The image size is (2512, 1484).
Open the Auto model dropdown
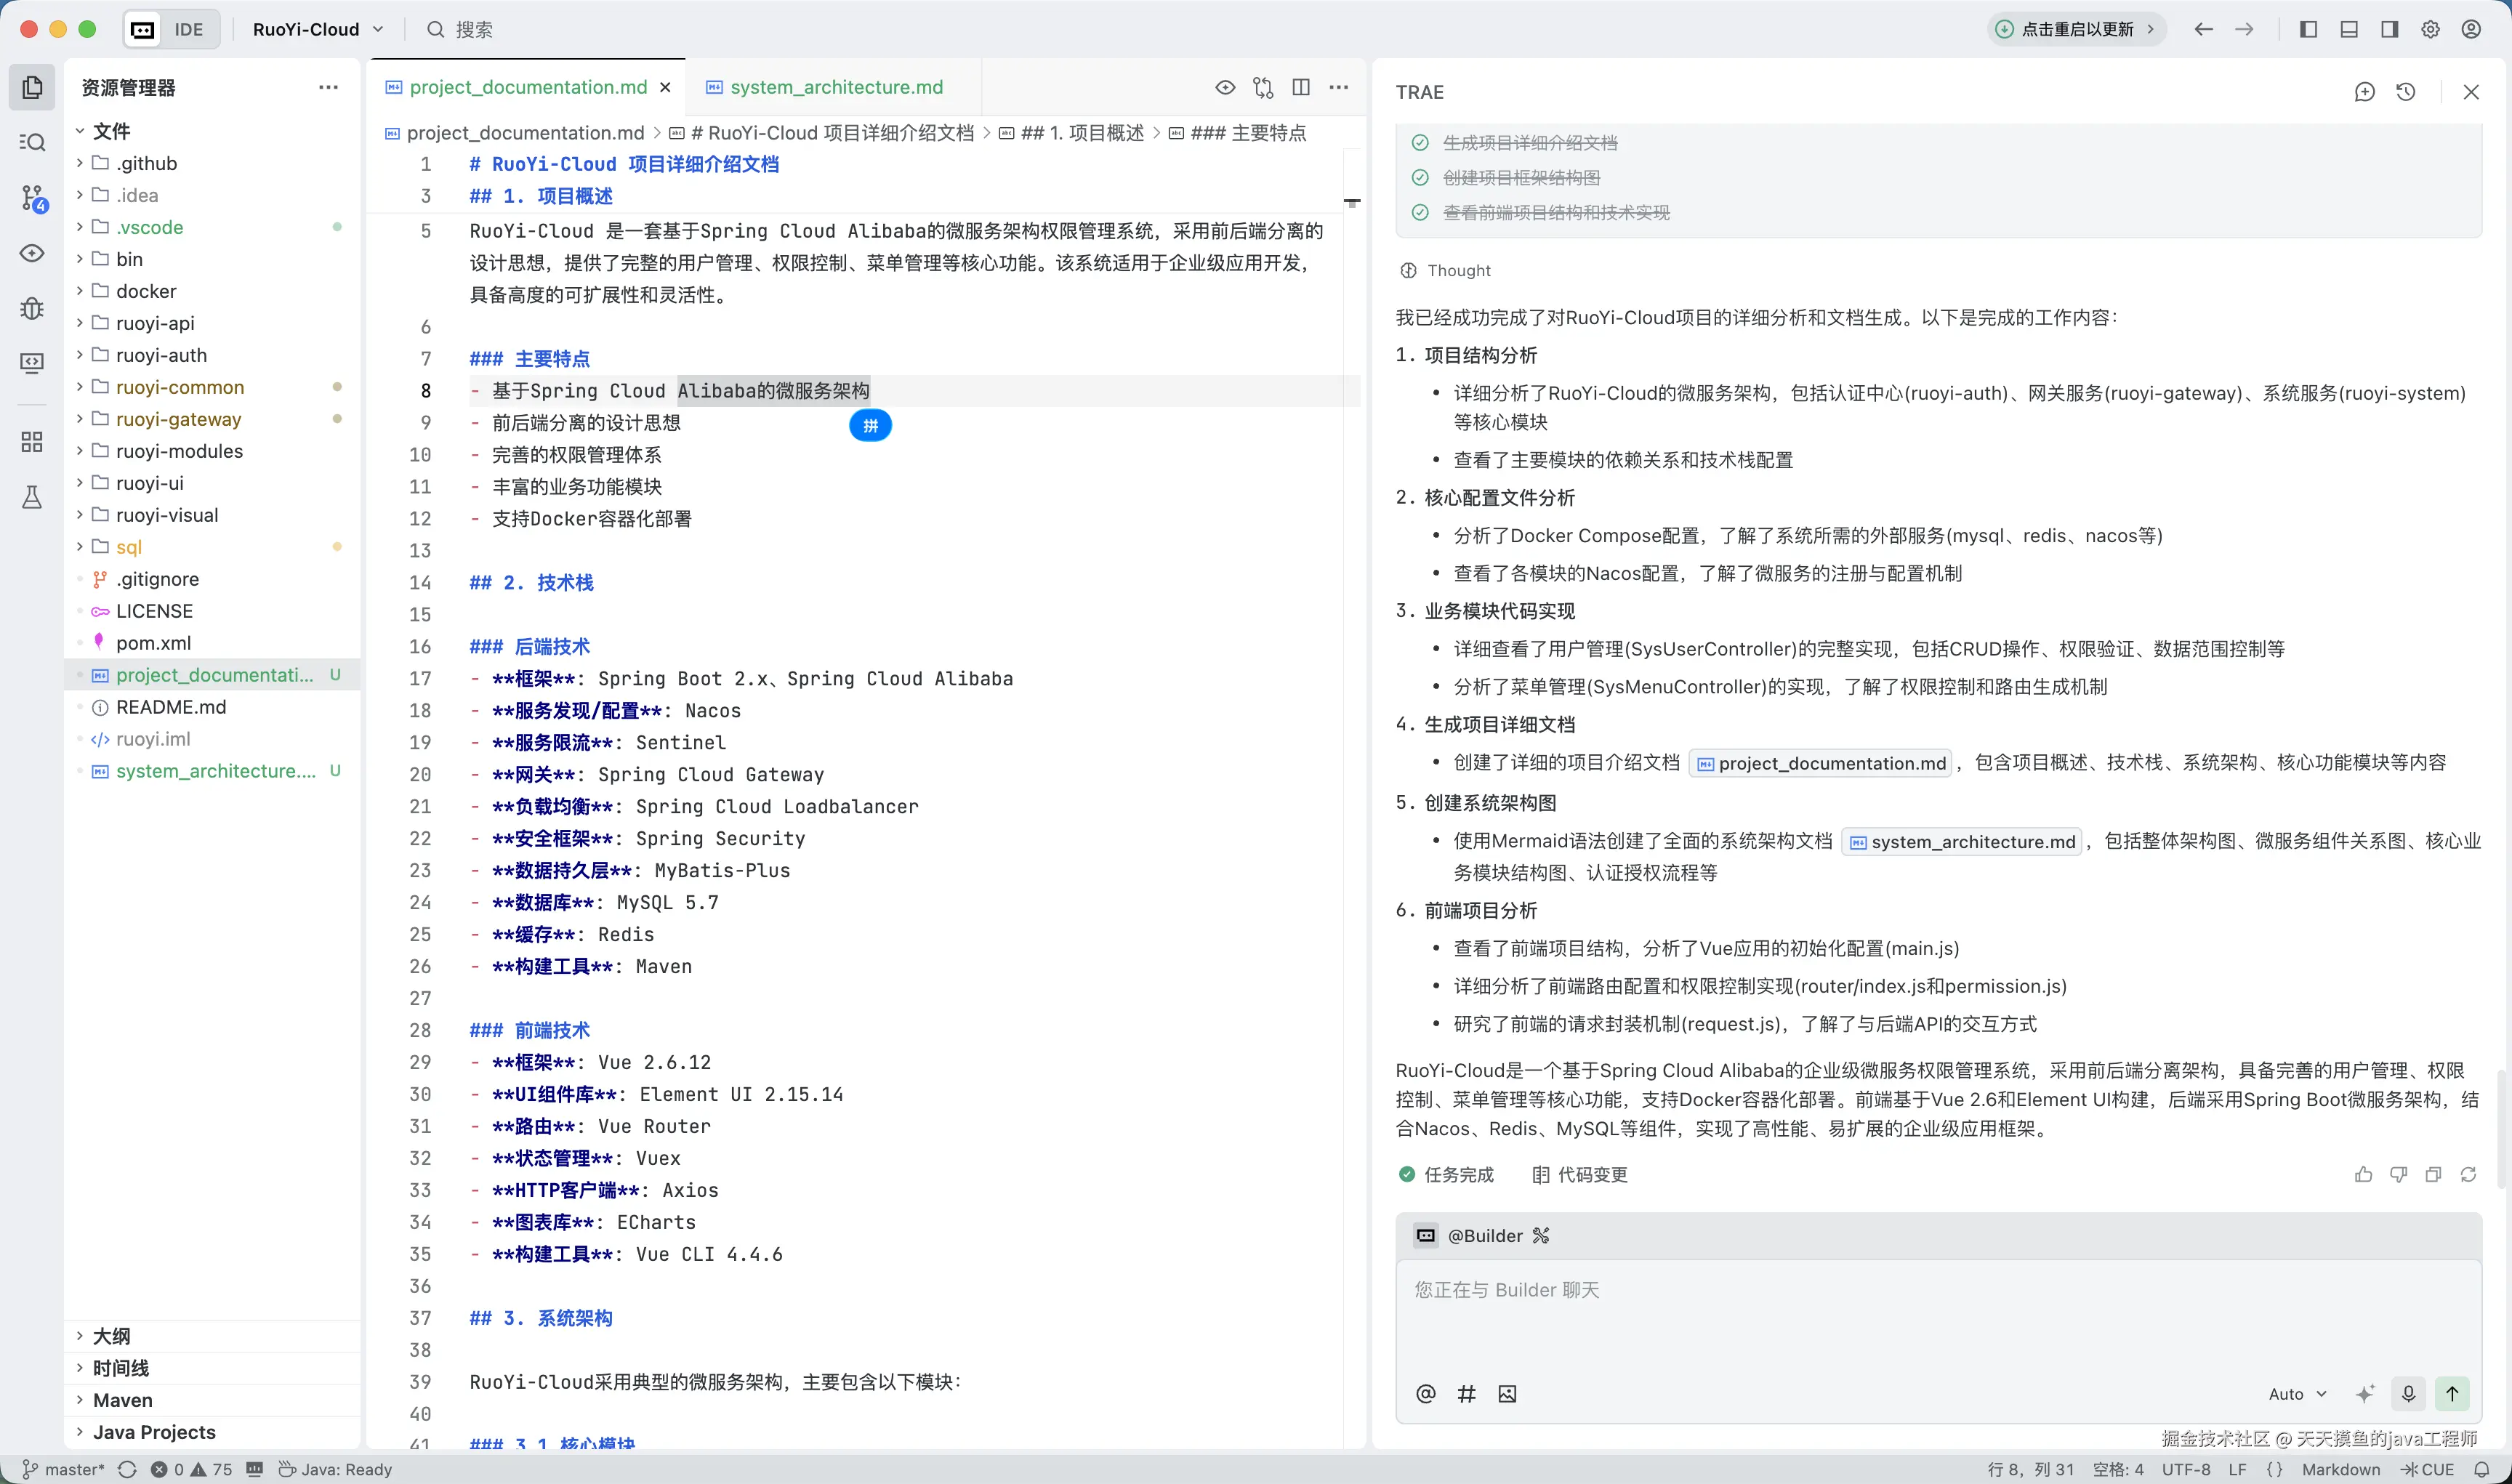pos(2297,1393)
